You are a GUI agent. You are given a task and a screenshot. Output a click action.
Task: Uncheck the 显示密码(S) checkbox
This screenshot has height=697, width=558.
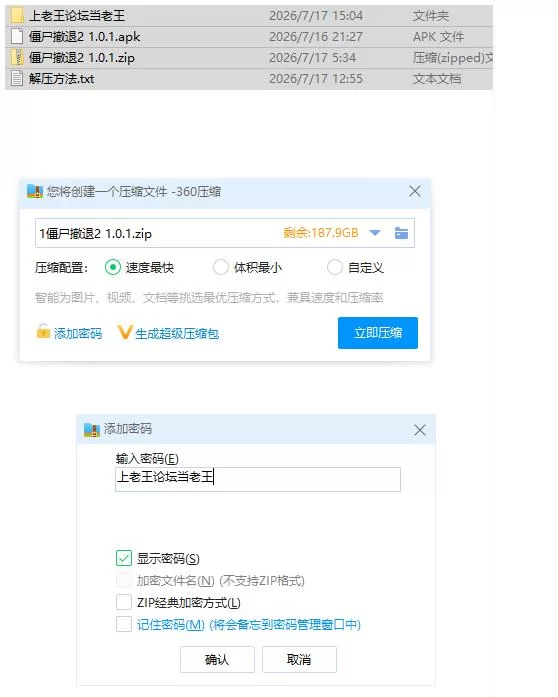coord(124,558)
